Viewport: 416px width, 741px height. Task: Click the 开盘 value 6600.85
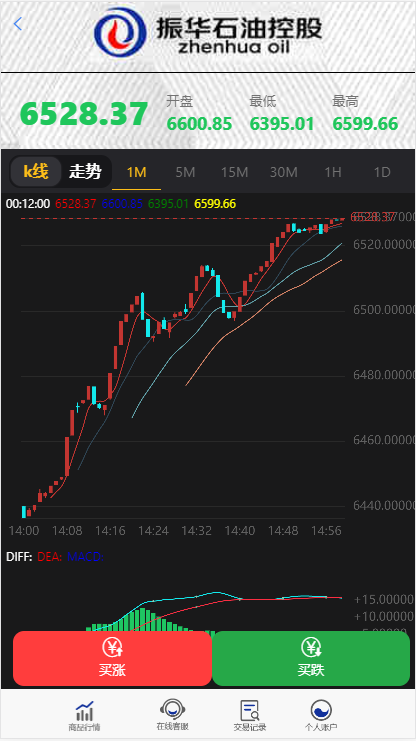click(x=199, y=124)
